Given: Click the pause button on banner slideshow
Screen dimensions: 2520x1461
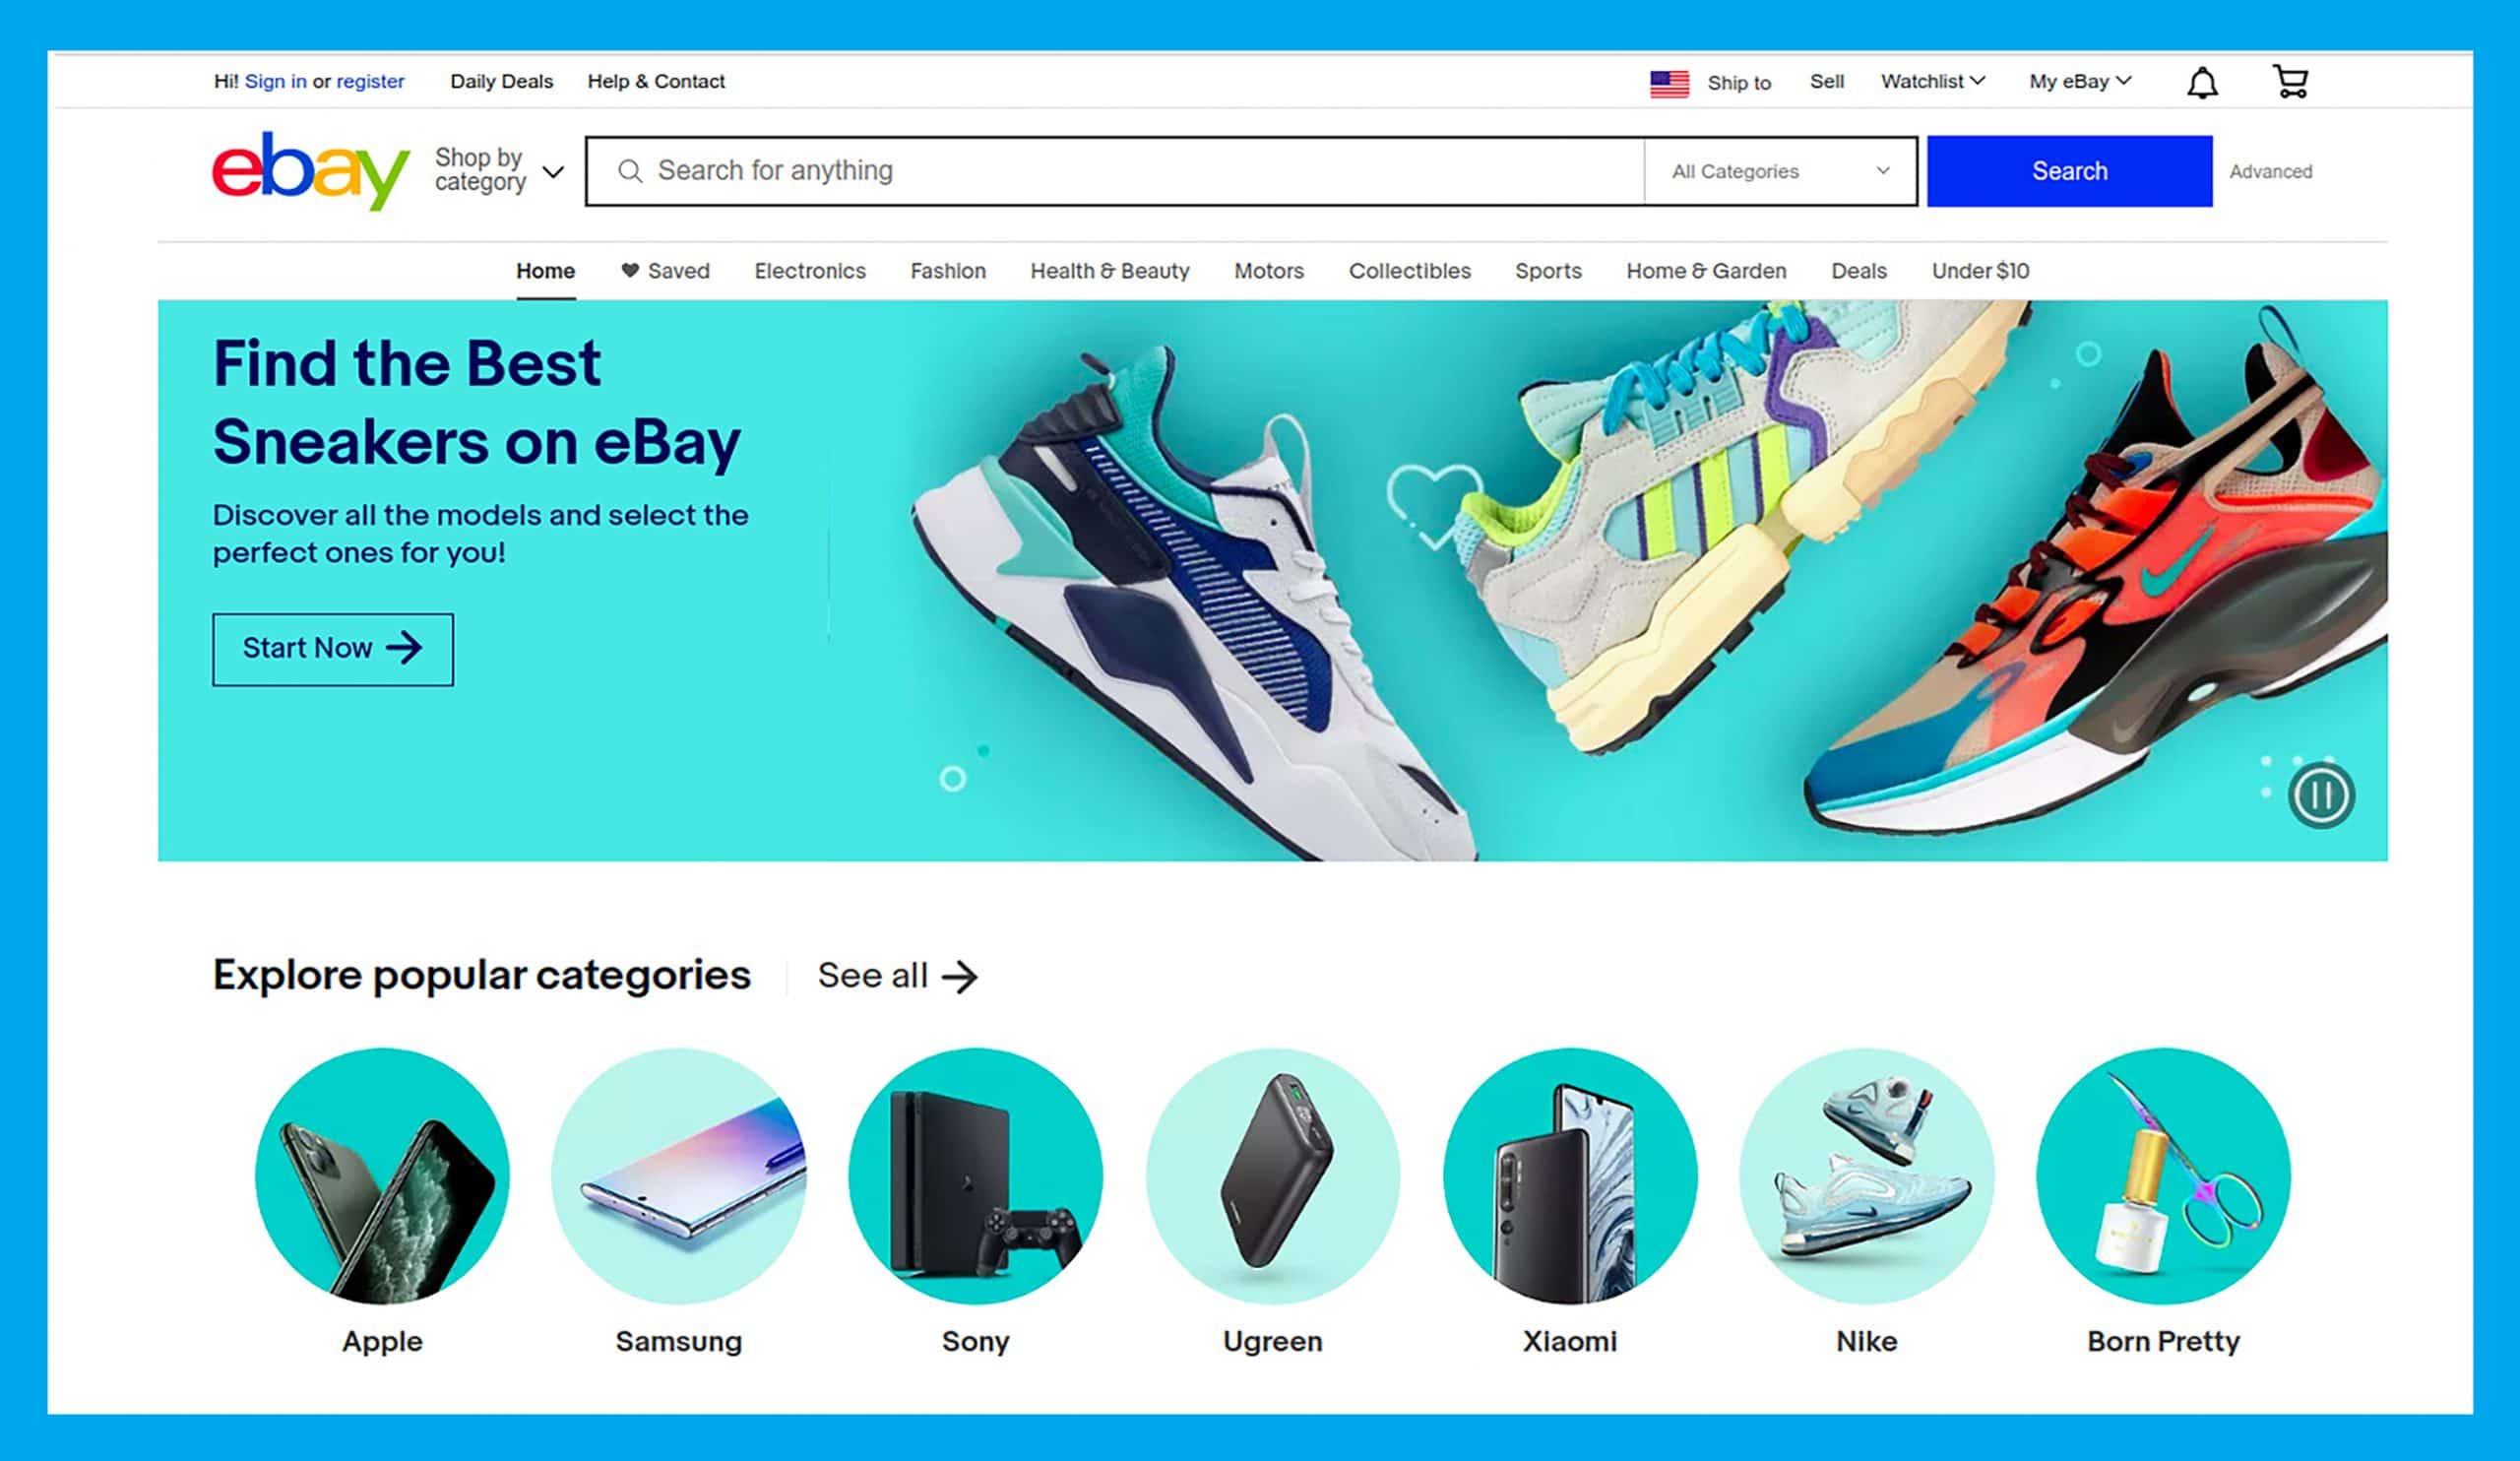Looking at the screenshot, I should 2322,796.
